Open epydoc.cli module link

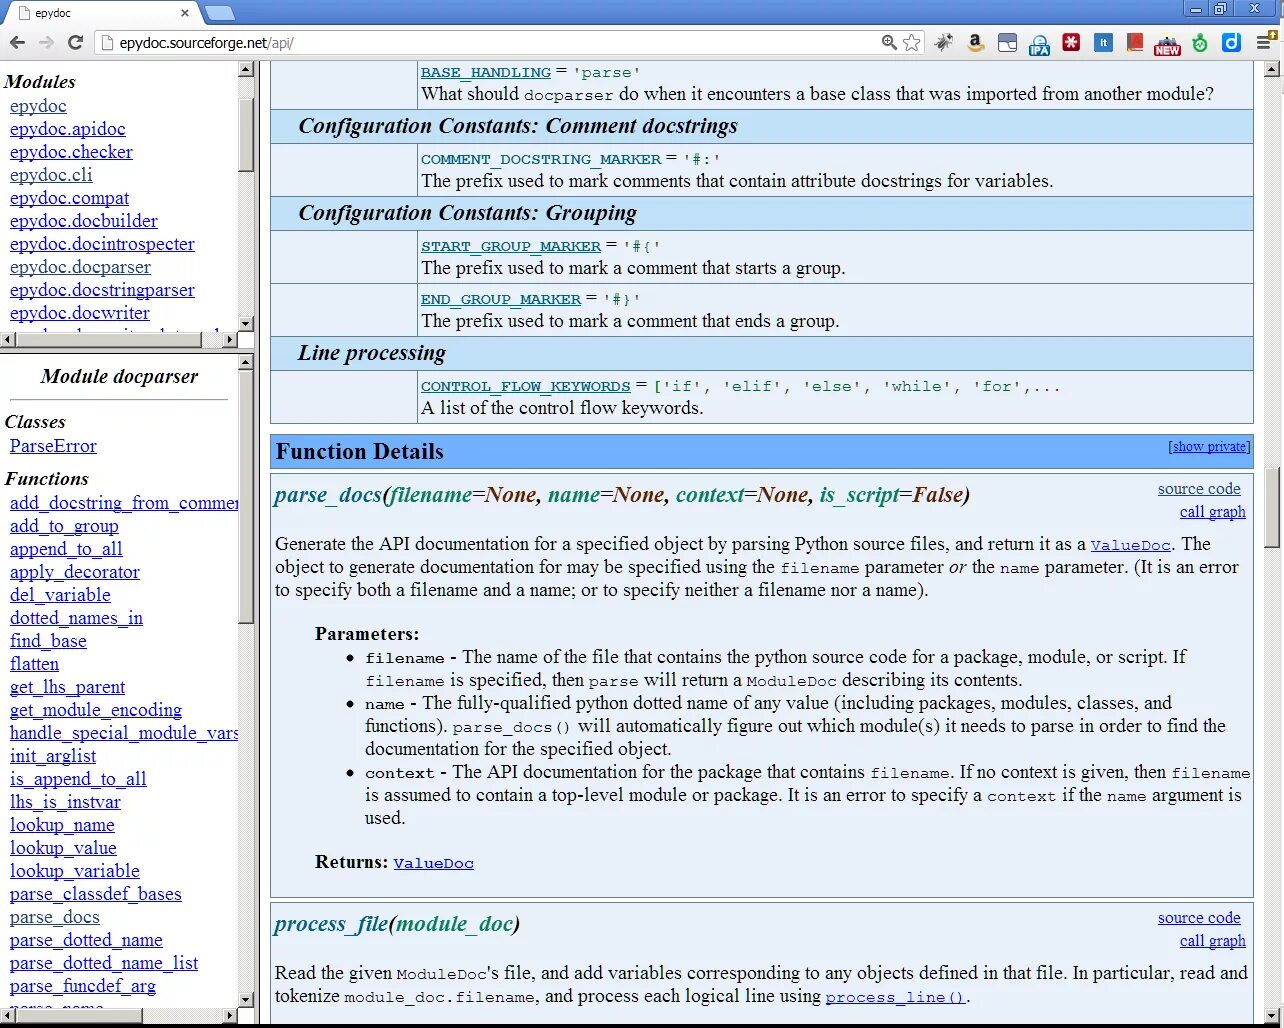click(51, 175)
